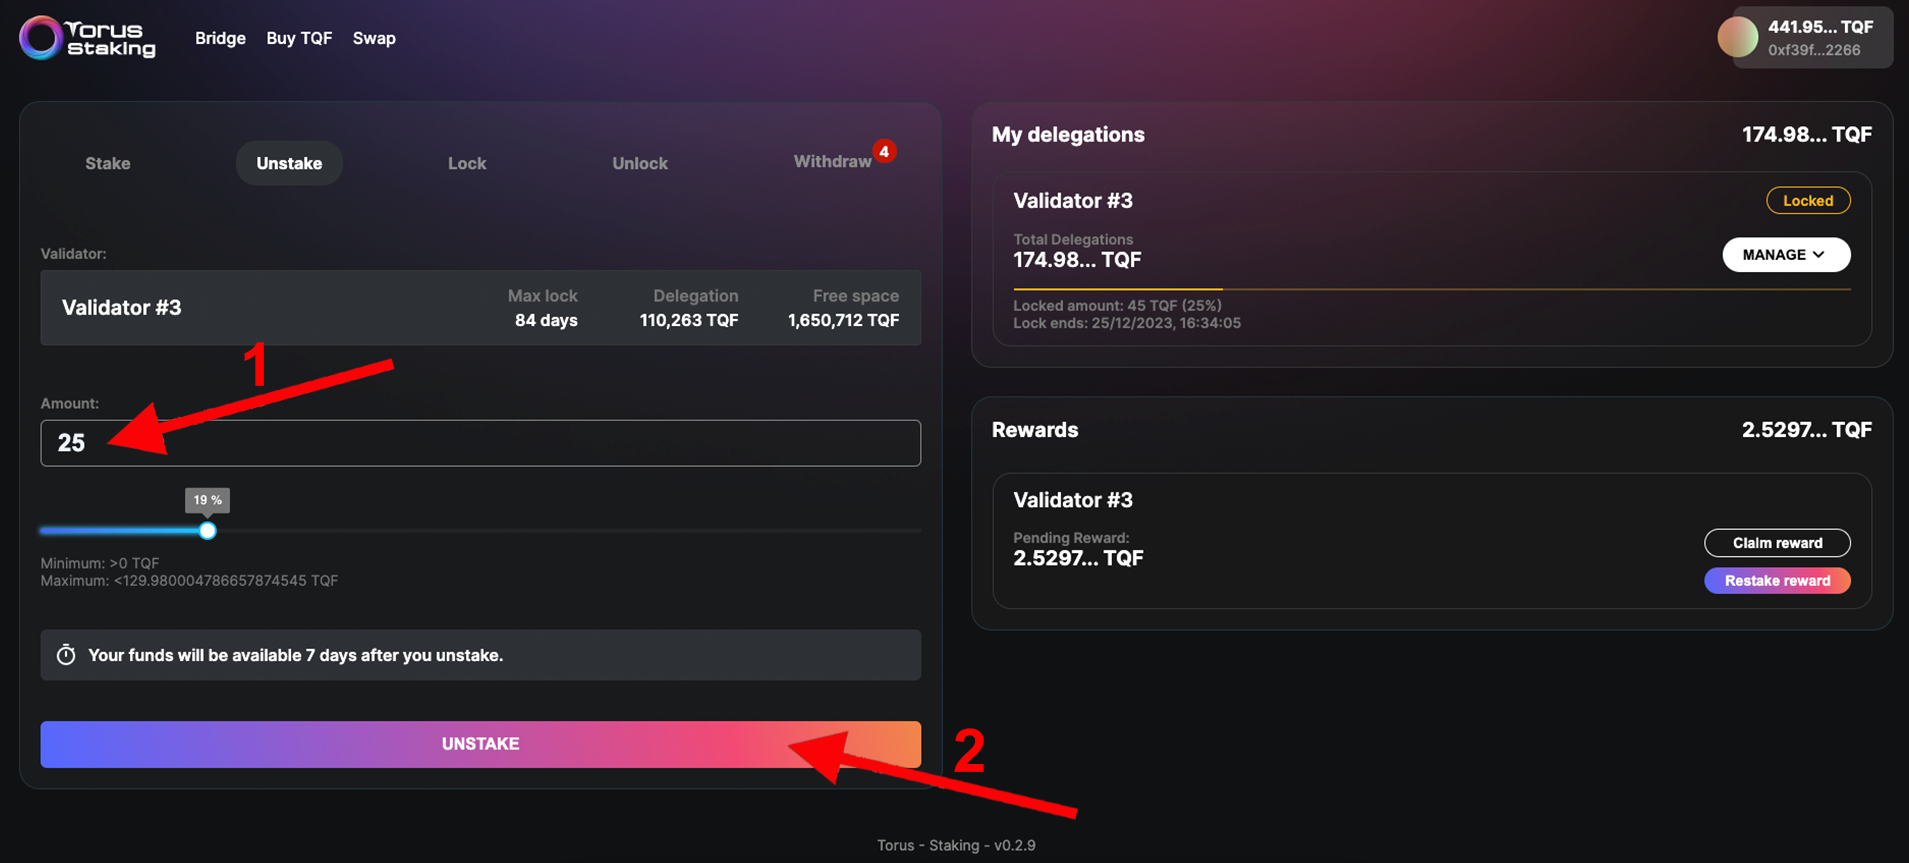Screen dimensions: 1909x863
Task: Click the Rewards heading
Action: click(x=1035, y=430)
